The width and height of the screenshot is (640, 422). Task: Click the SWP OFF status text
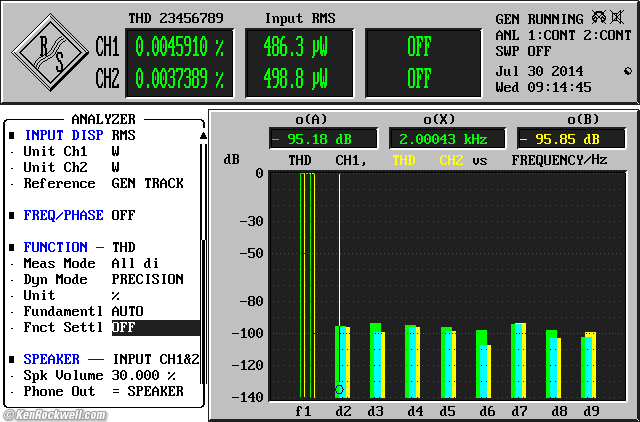[523, 51]
